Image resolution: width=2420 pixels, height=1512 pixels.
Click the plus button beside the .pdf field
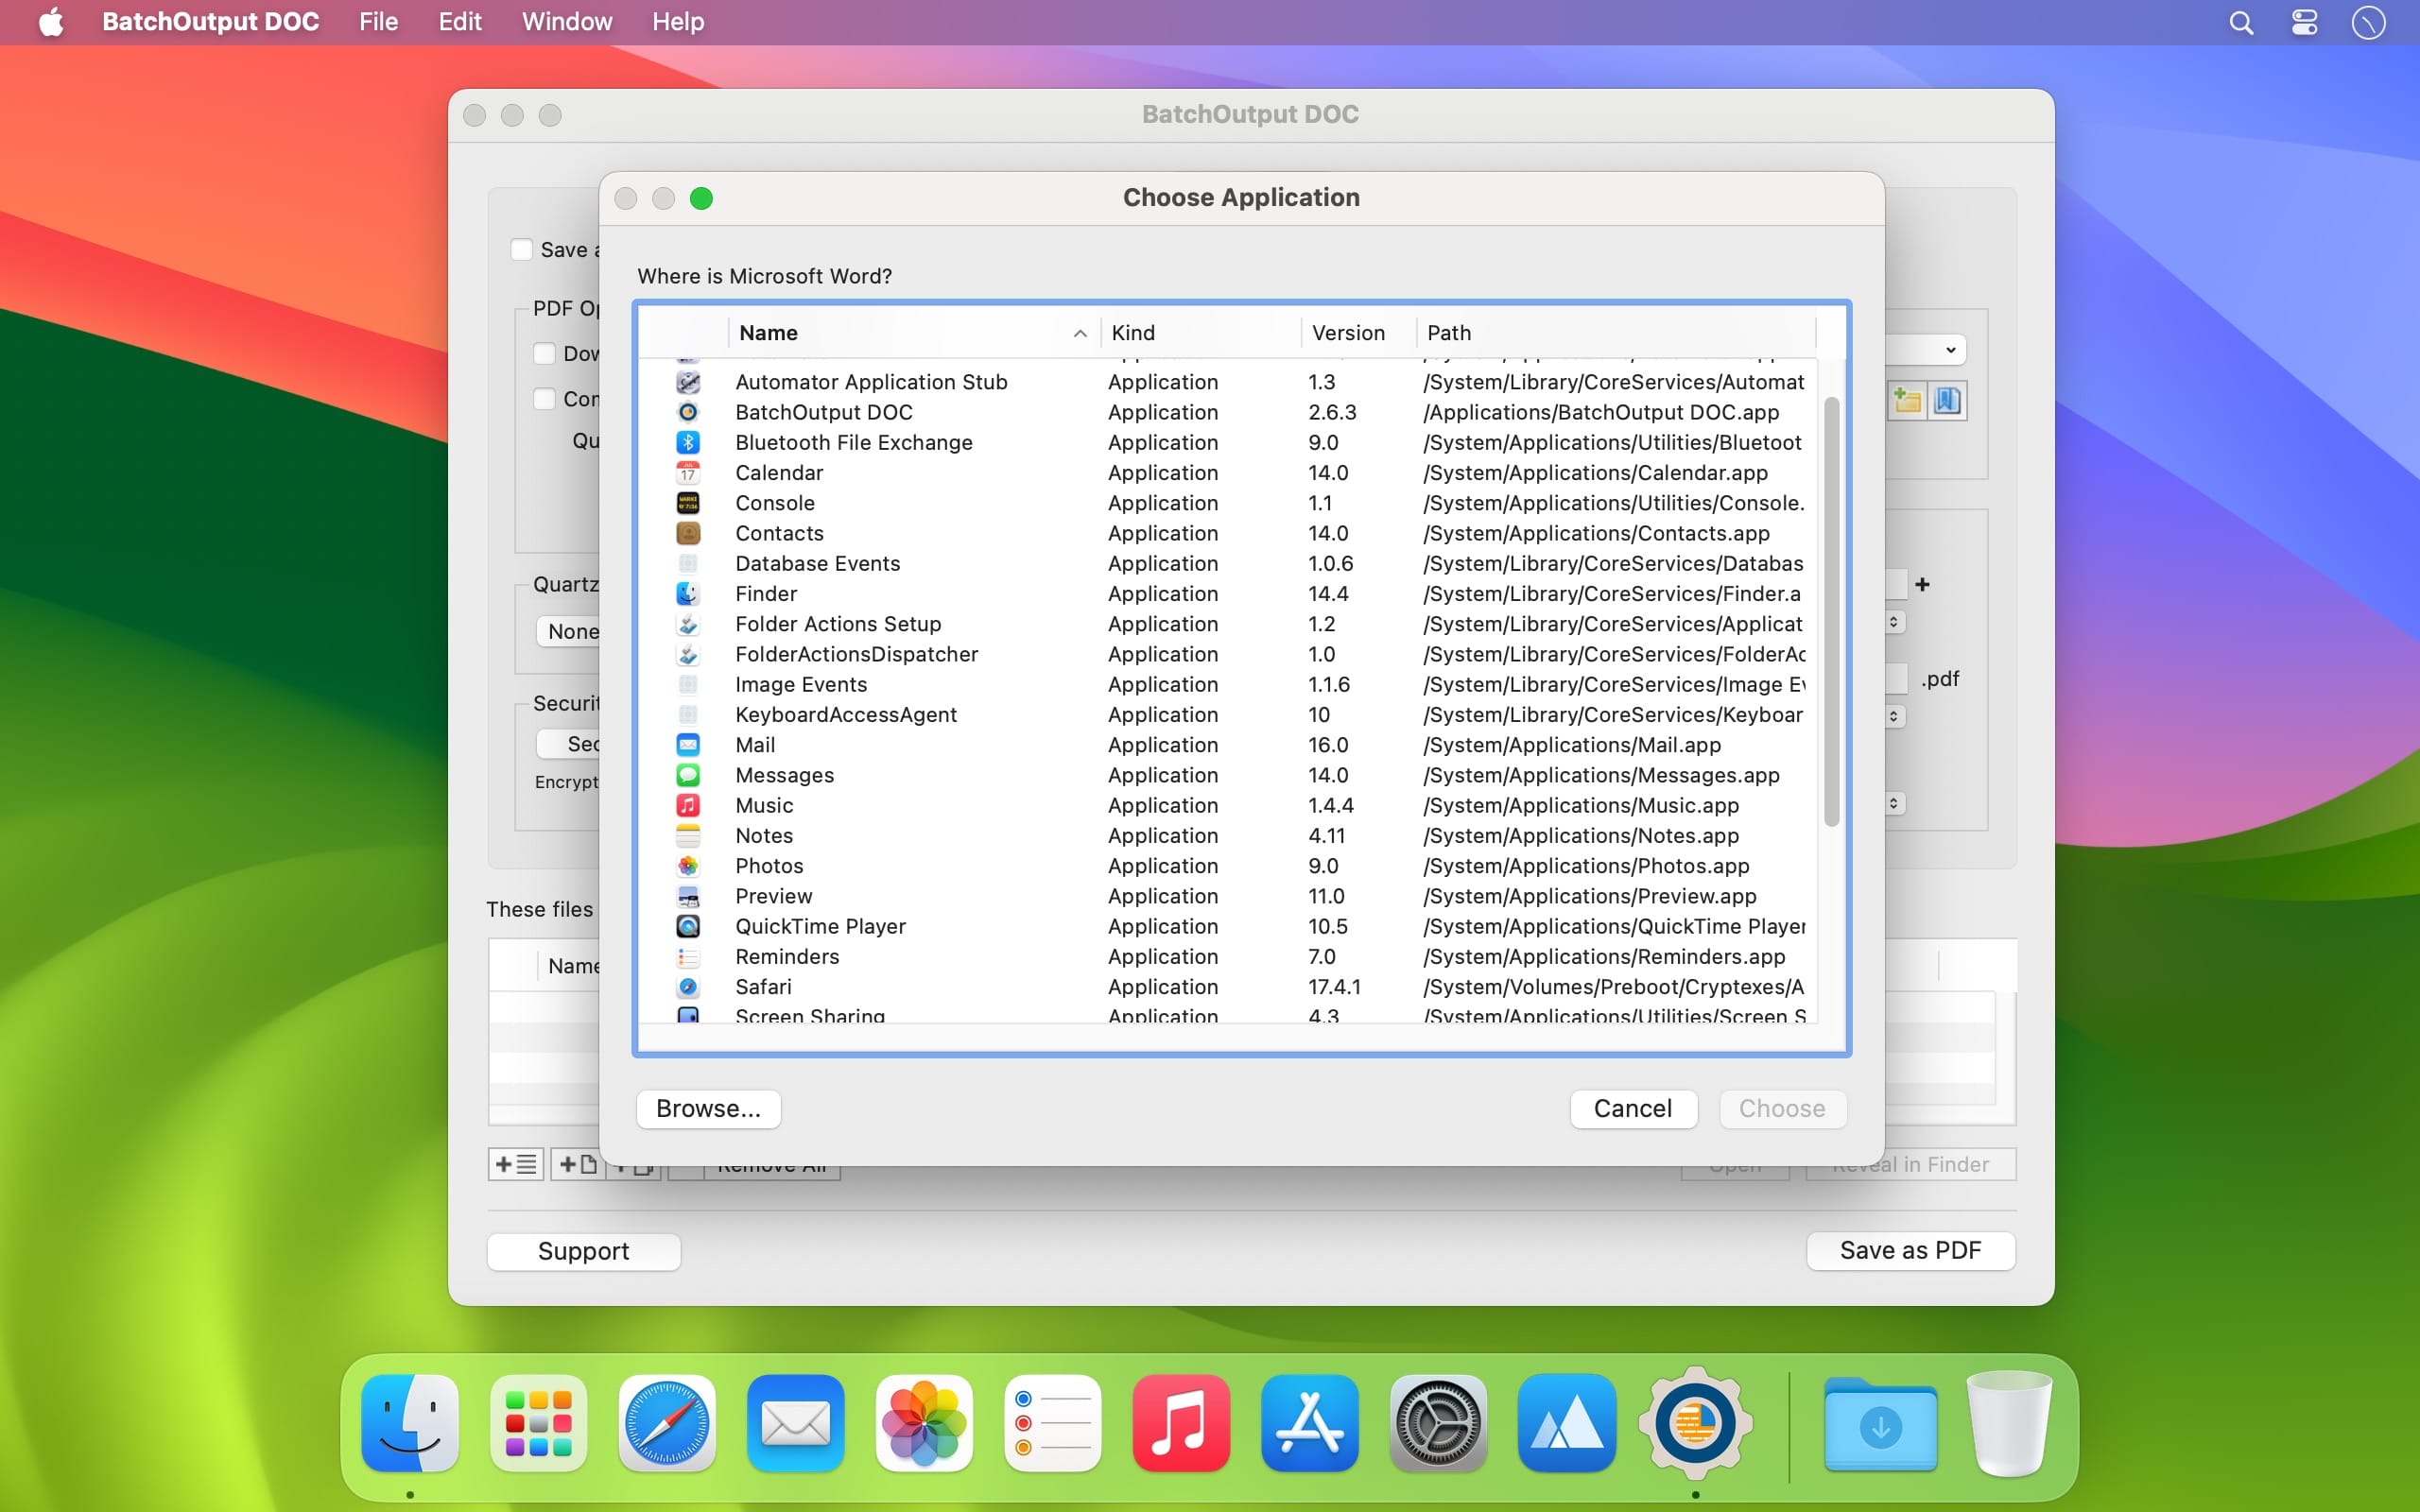(1922, 584)
